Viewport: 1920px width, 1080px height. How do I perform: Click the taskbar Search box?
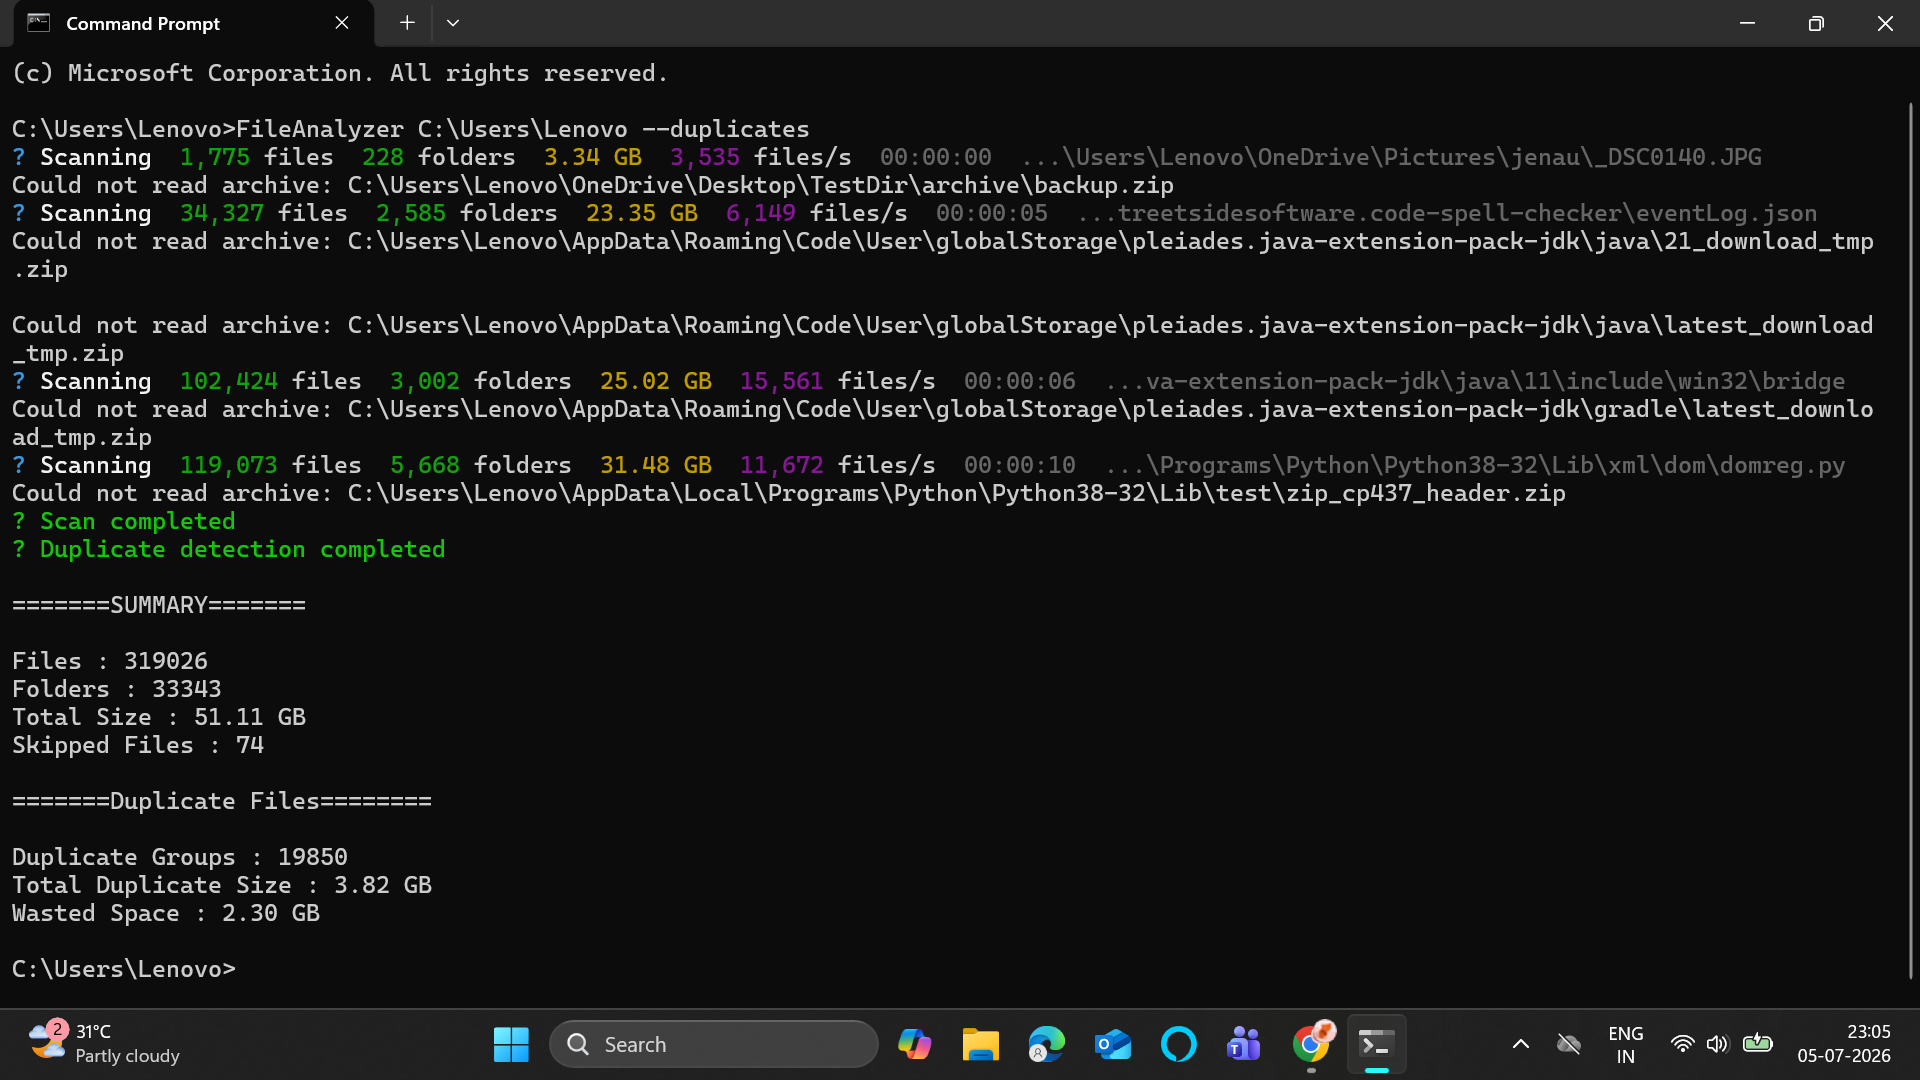[x=714, y=1044]
